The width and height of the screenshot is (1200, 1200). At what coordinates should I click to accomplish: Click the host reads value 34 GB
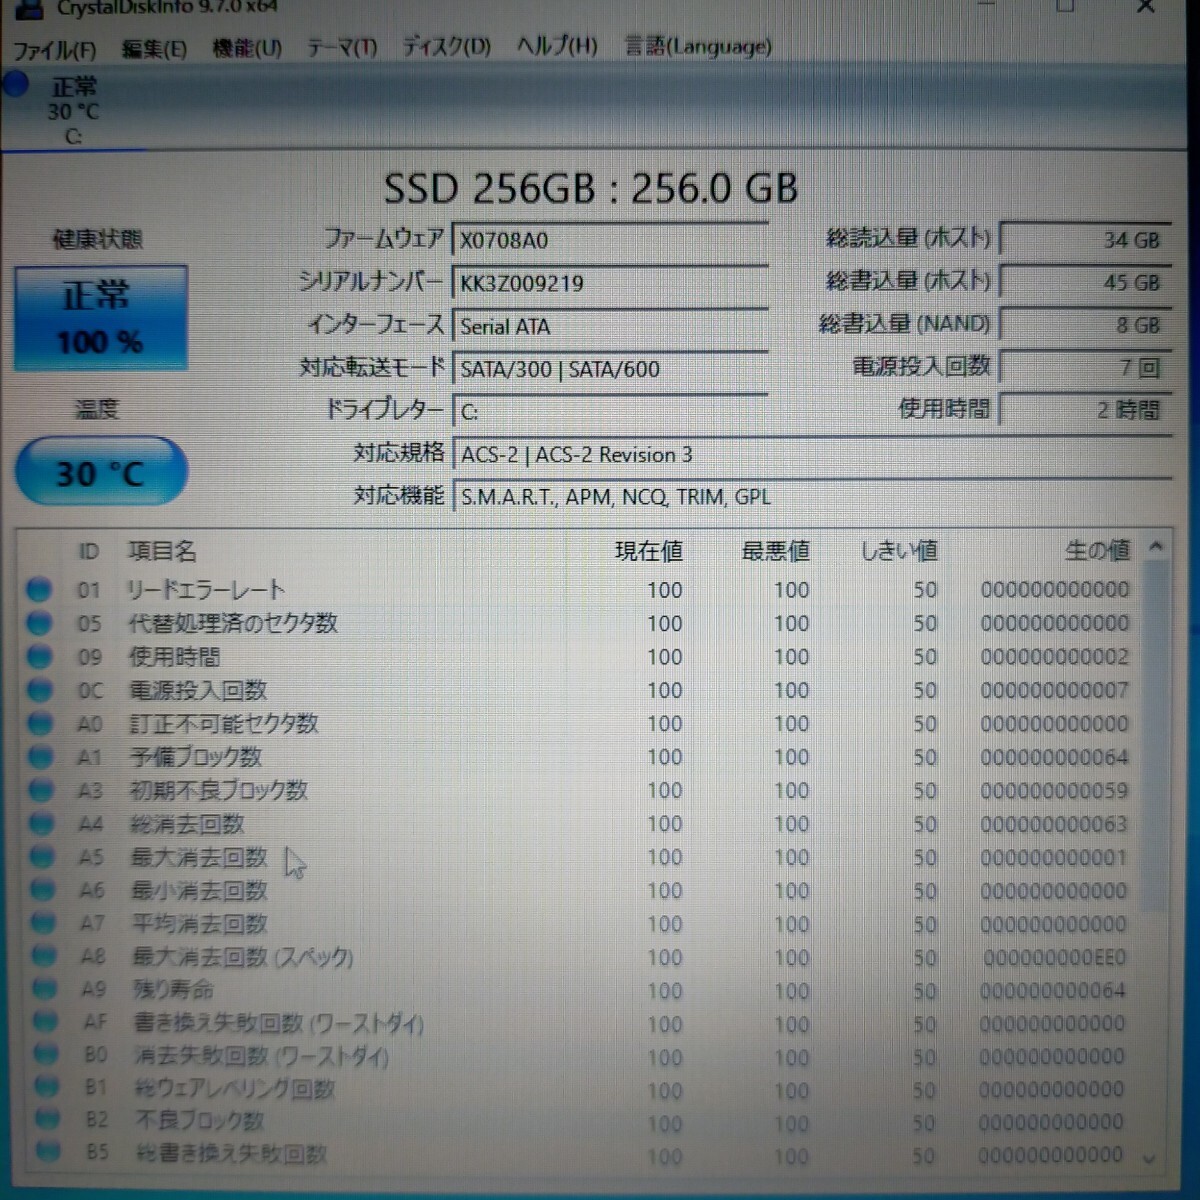click(x=1086, y=240)
